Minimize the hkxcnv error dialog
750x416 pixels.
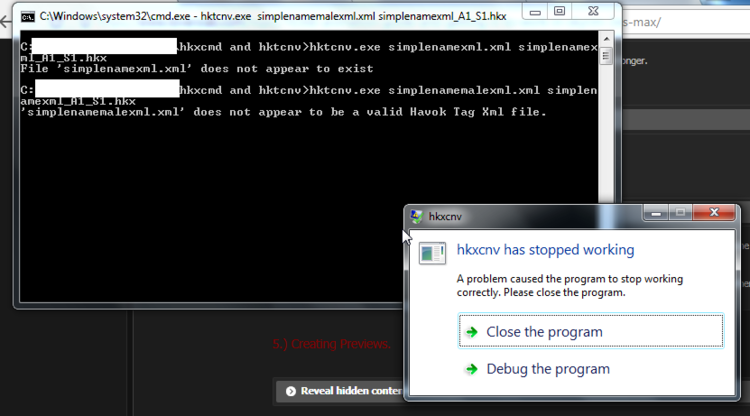coord(656,213)
